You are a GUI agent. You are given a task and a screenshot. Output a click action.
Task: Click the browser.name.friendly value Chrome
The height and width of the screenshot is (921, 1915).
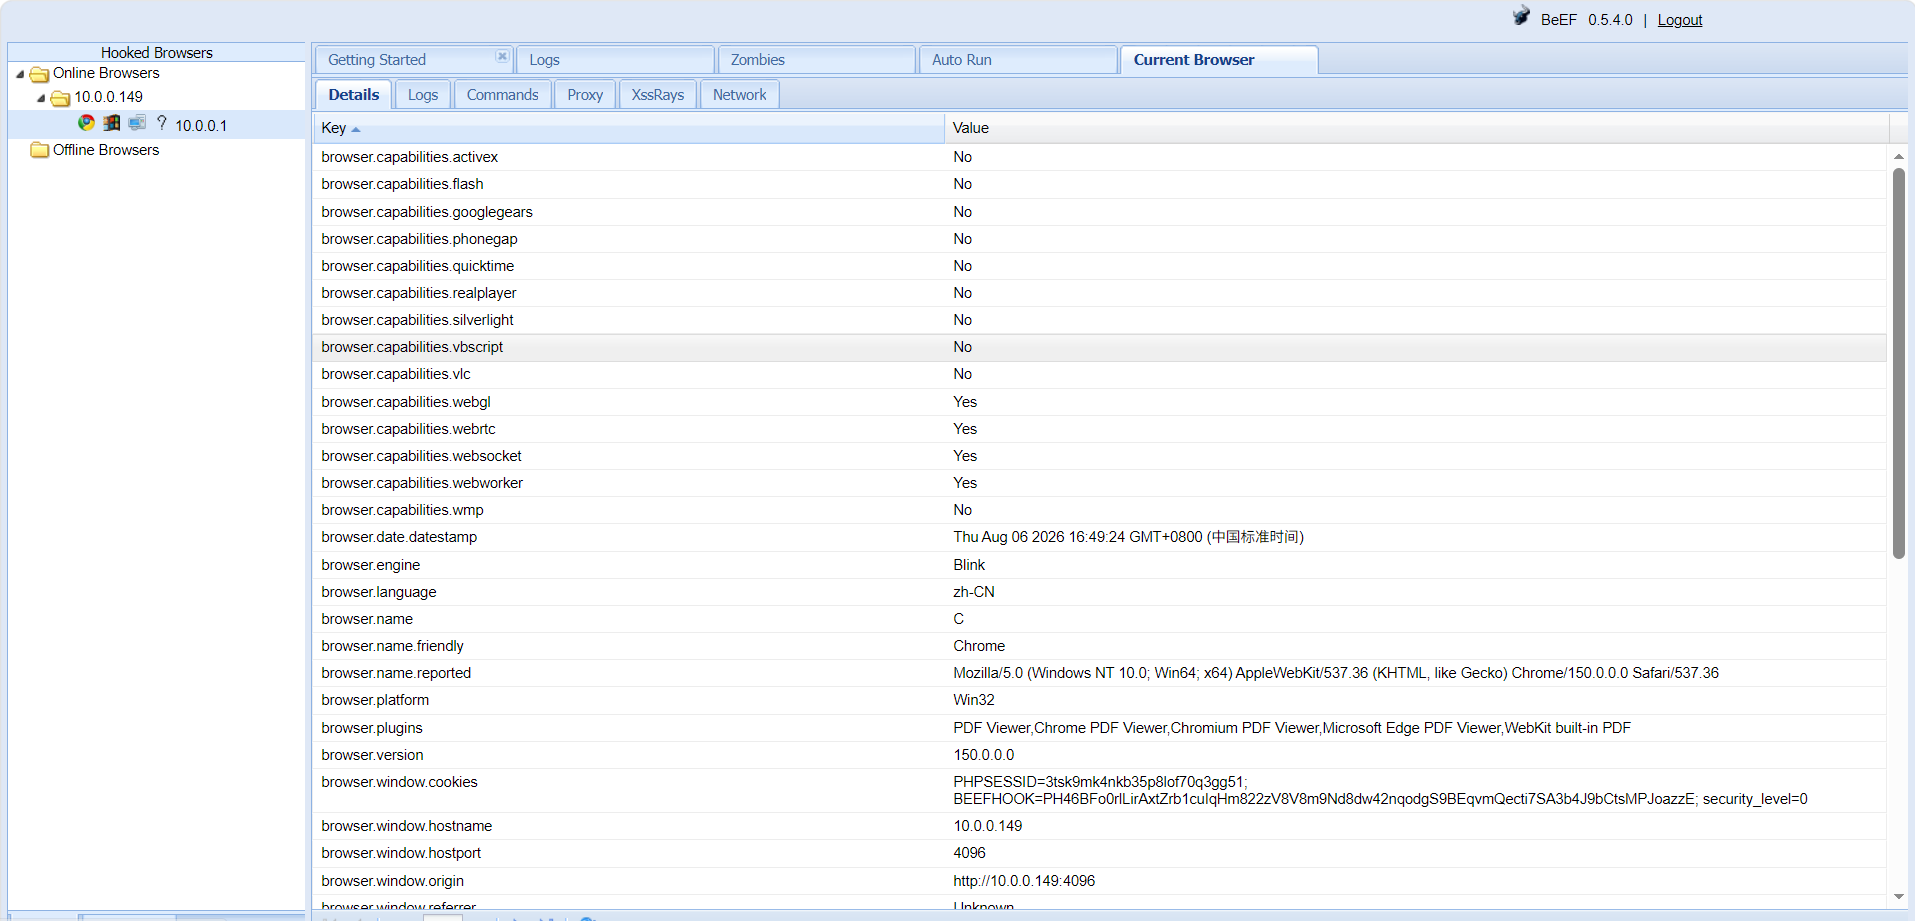coord(979,646)
